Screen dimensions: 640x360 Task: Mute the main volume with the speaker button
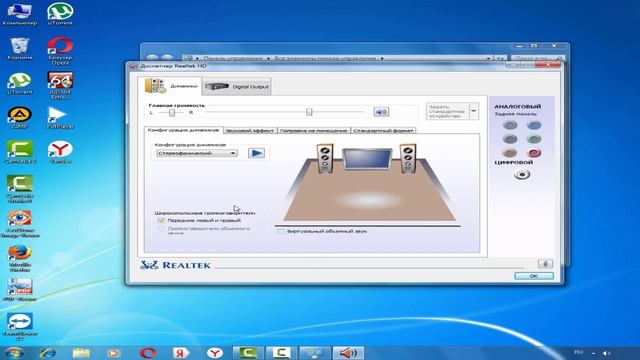381,112
